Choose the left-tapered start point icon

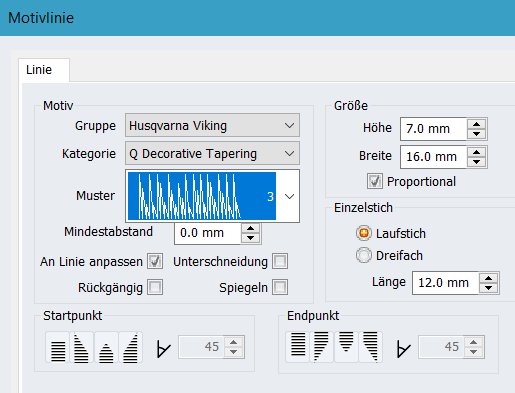coord(82,347)
